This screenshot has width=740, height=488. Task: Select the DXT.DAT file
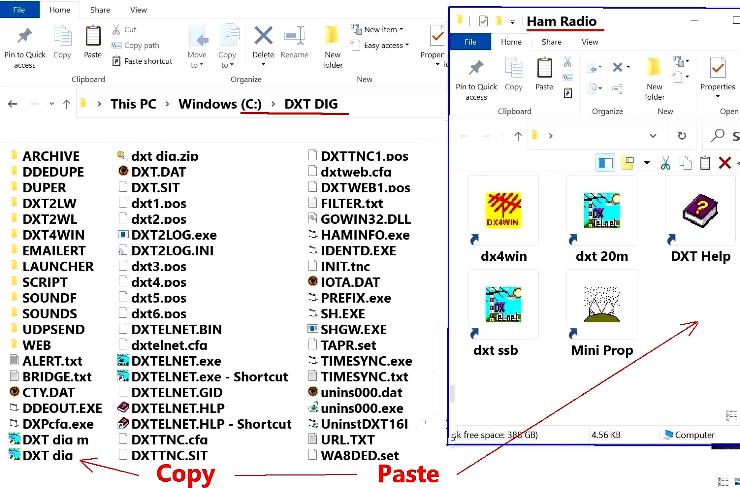pyautogui.click(x=152, y=172)
